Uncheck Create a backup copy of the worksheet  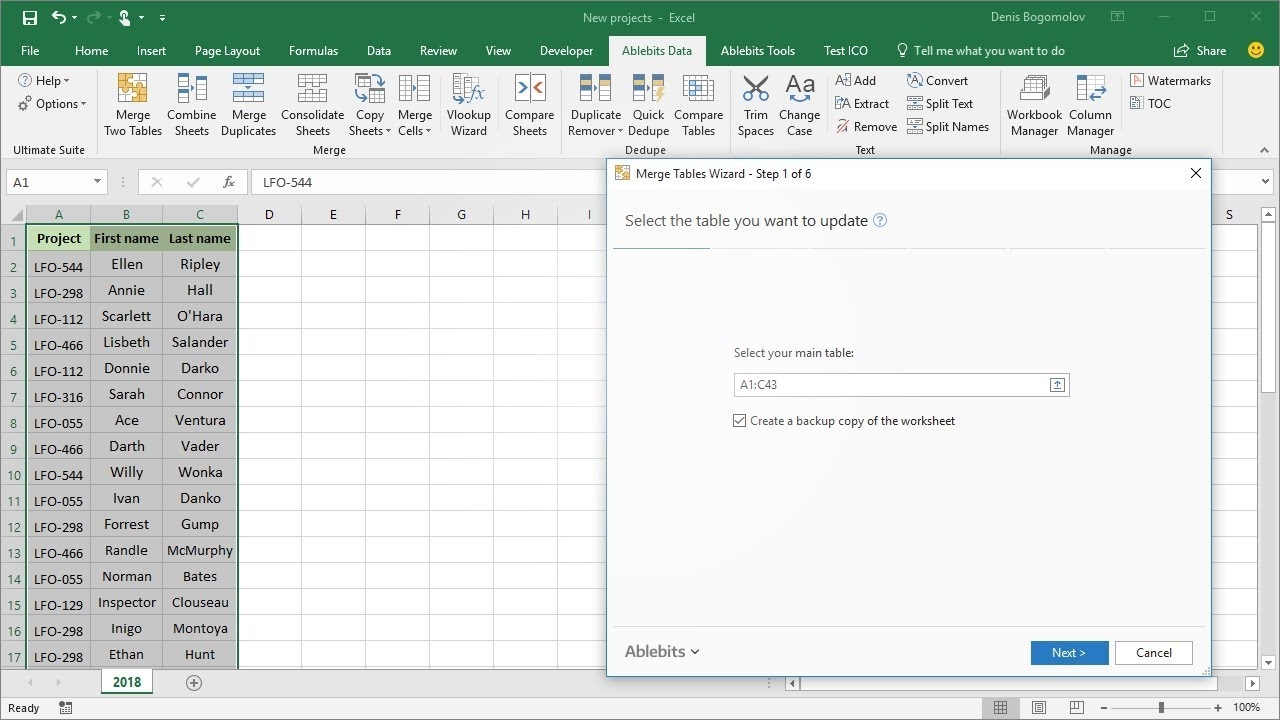[740, 420]
